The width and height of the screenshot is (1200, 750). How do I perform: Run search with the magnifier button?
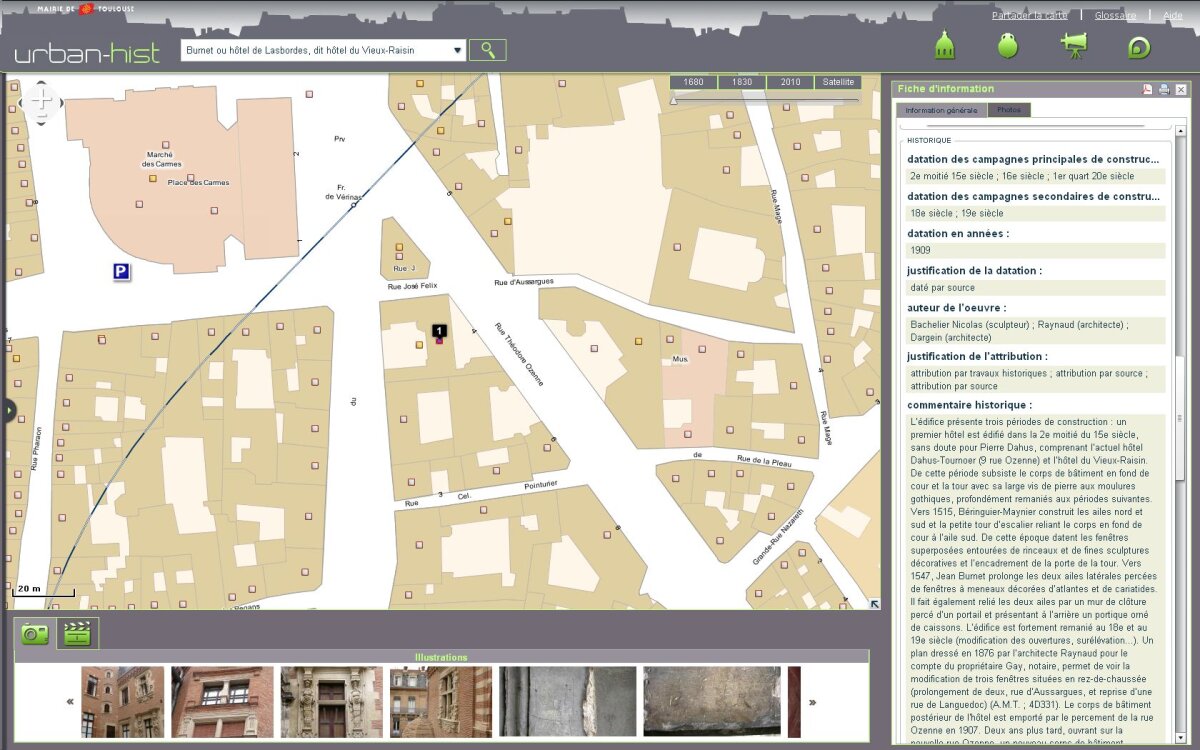[488, 50]
